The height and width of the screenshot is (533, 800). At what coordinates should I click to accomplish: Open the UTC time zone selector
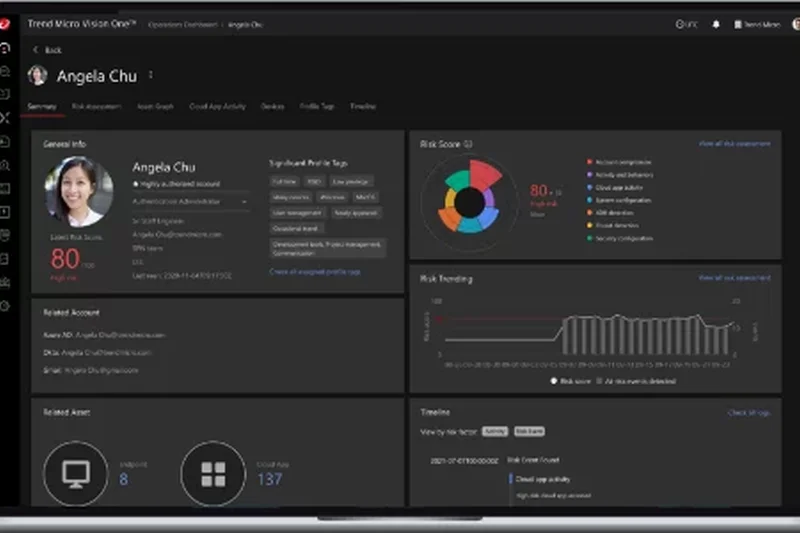click(687, 24)
